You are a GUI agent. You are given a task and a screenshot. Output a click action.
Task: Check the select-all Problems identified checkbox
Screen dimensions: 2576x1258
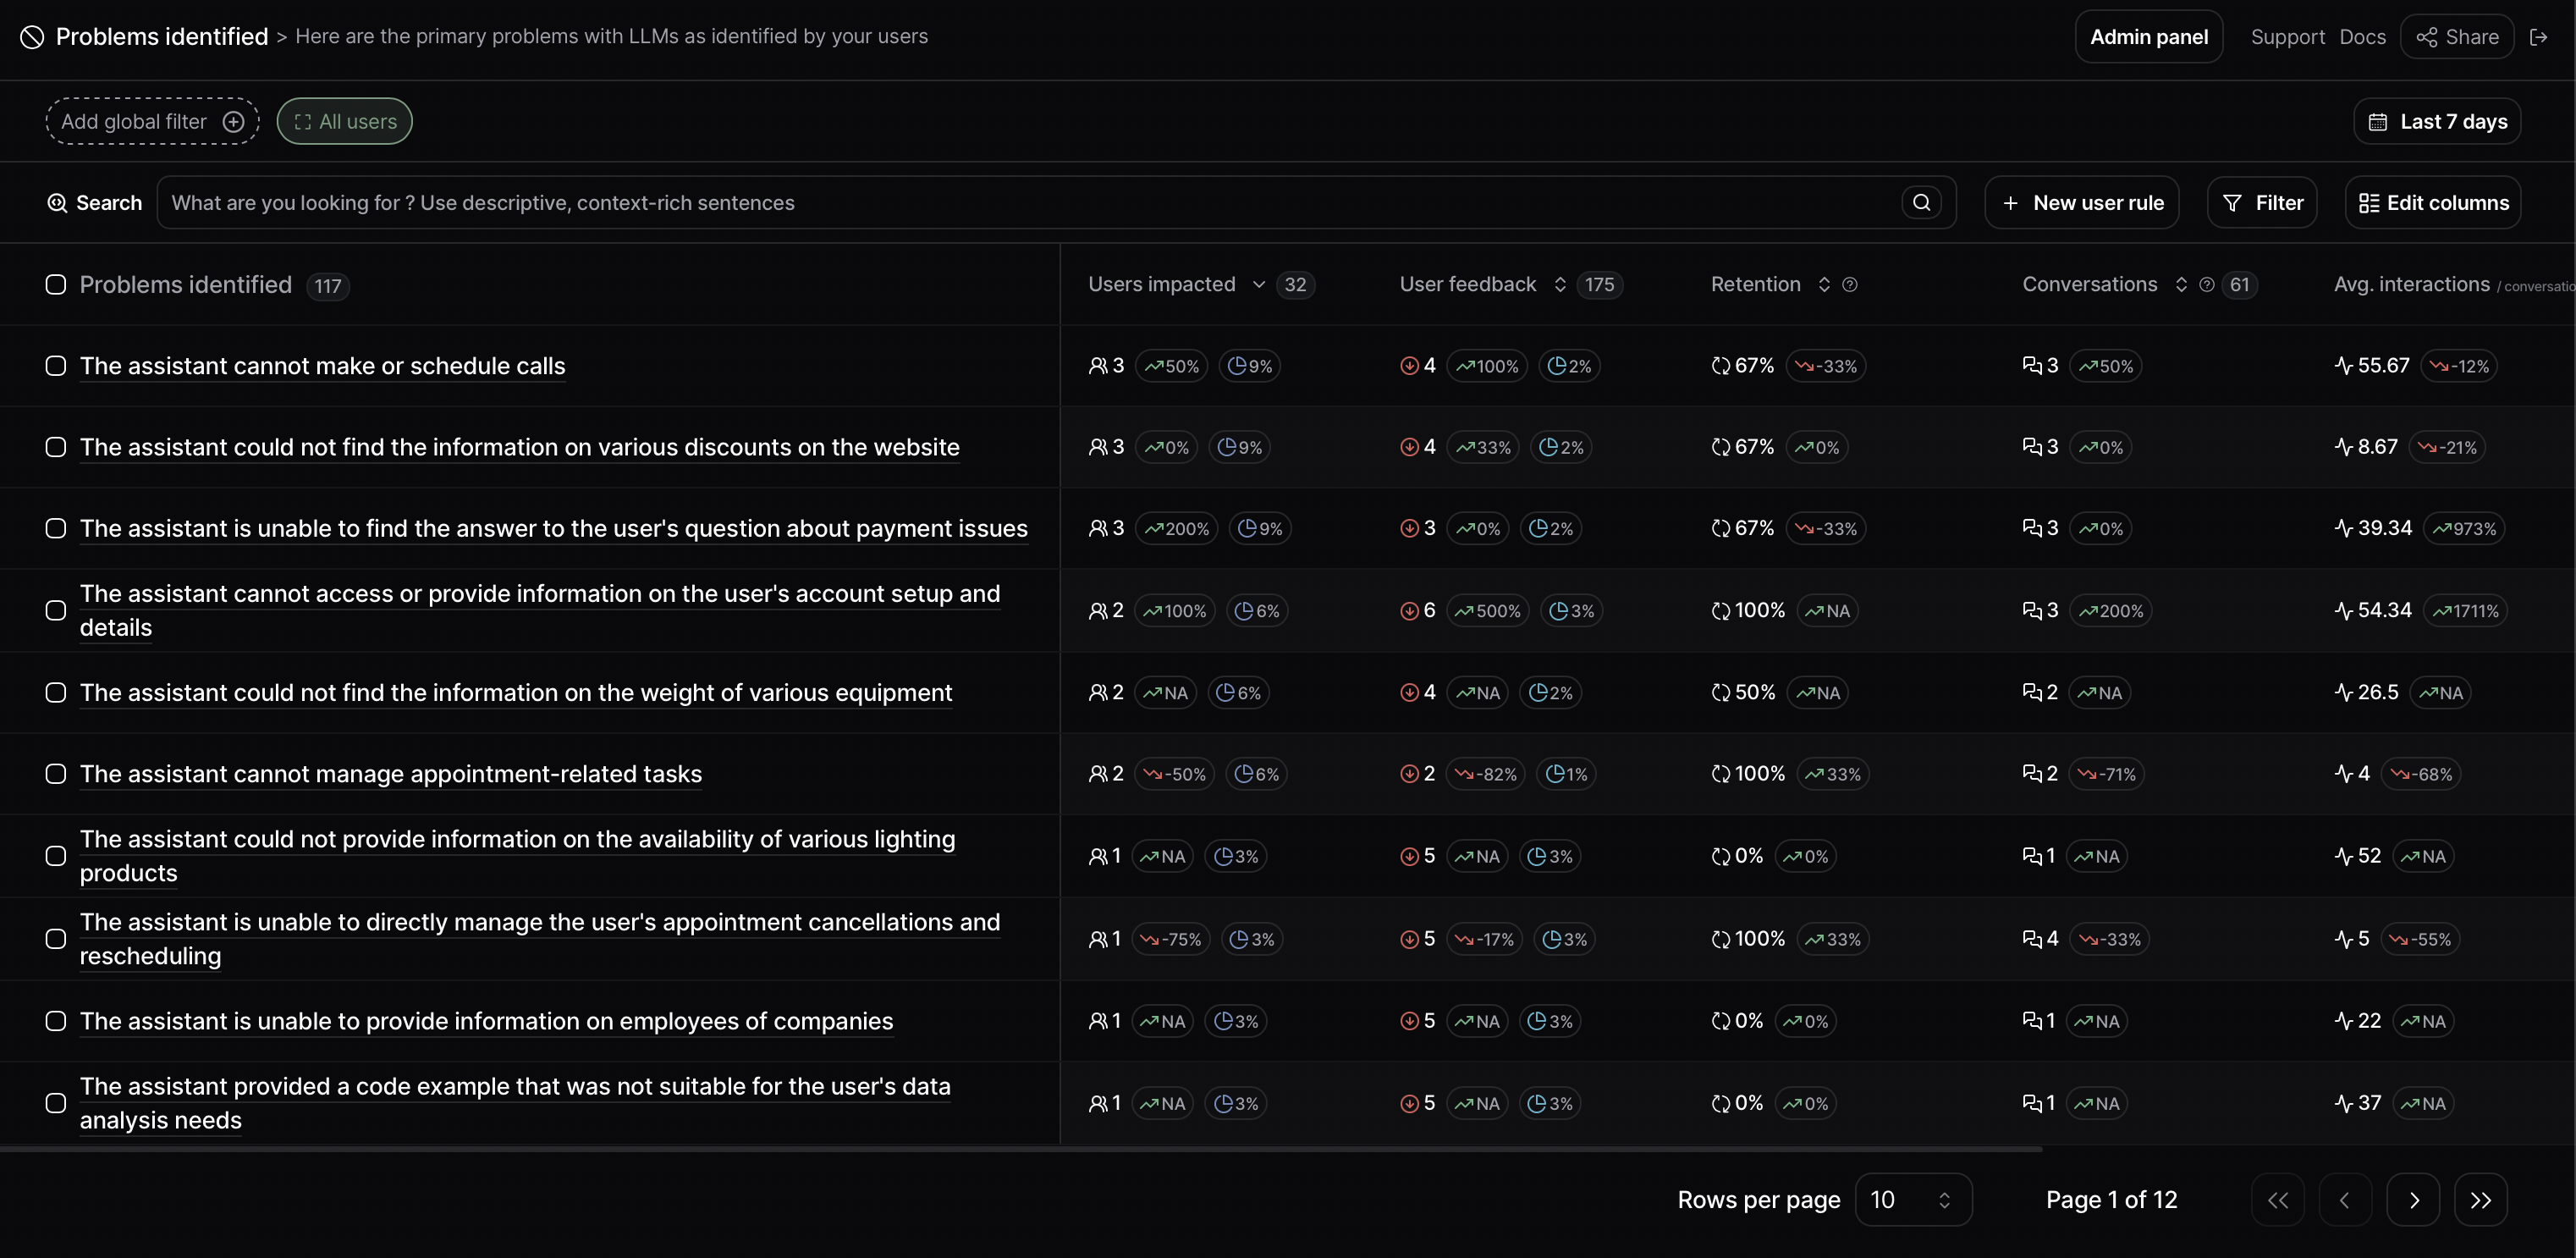[56, 285]
